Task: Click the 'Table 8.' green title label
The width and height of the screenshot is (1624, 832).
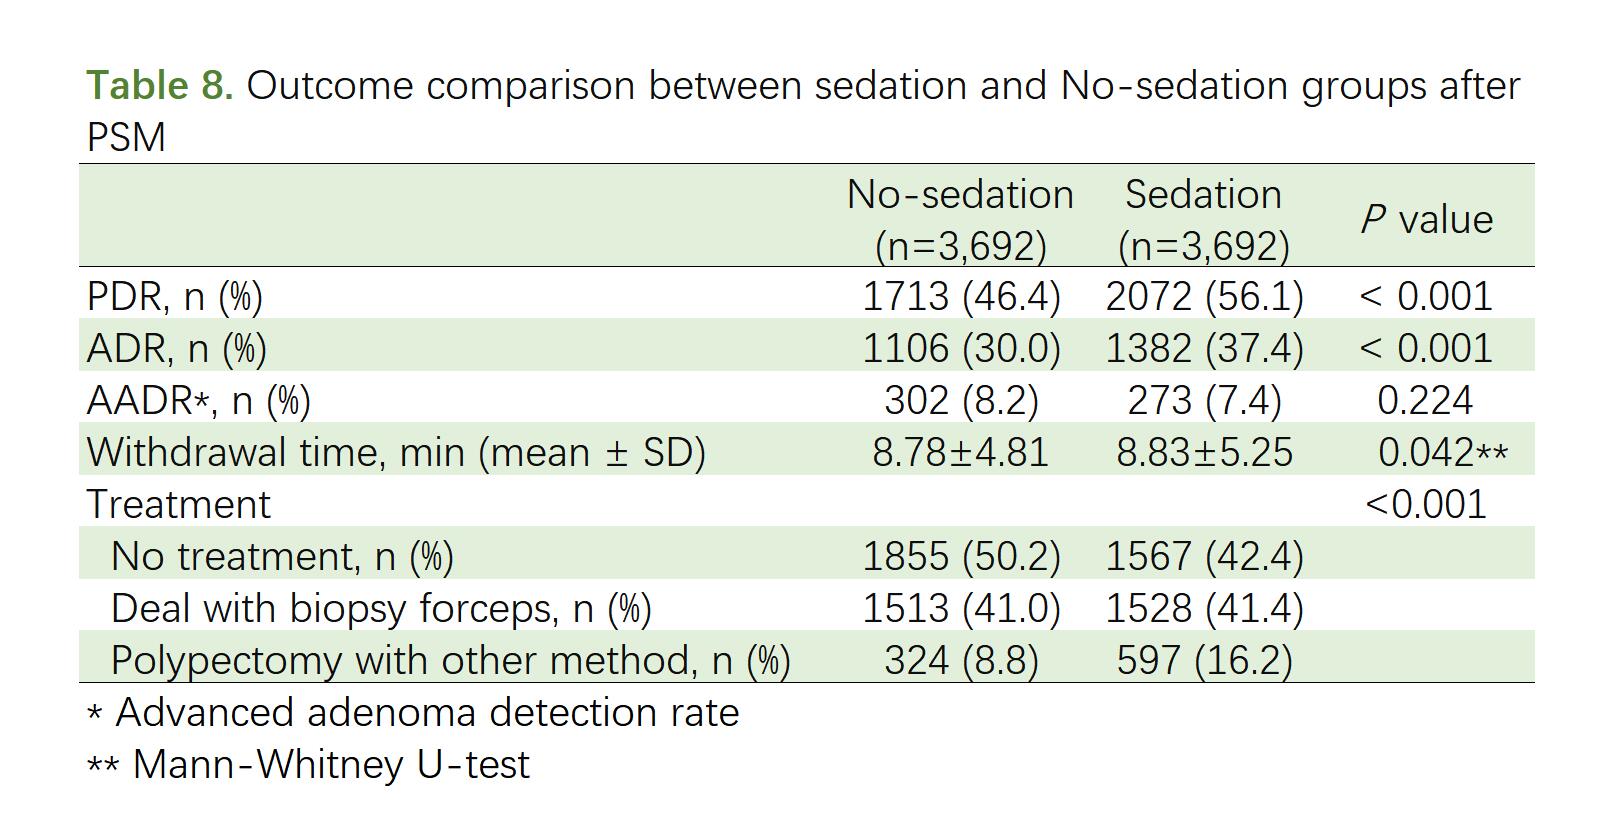Action: tap(160, 86)
